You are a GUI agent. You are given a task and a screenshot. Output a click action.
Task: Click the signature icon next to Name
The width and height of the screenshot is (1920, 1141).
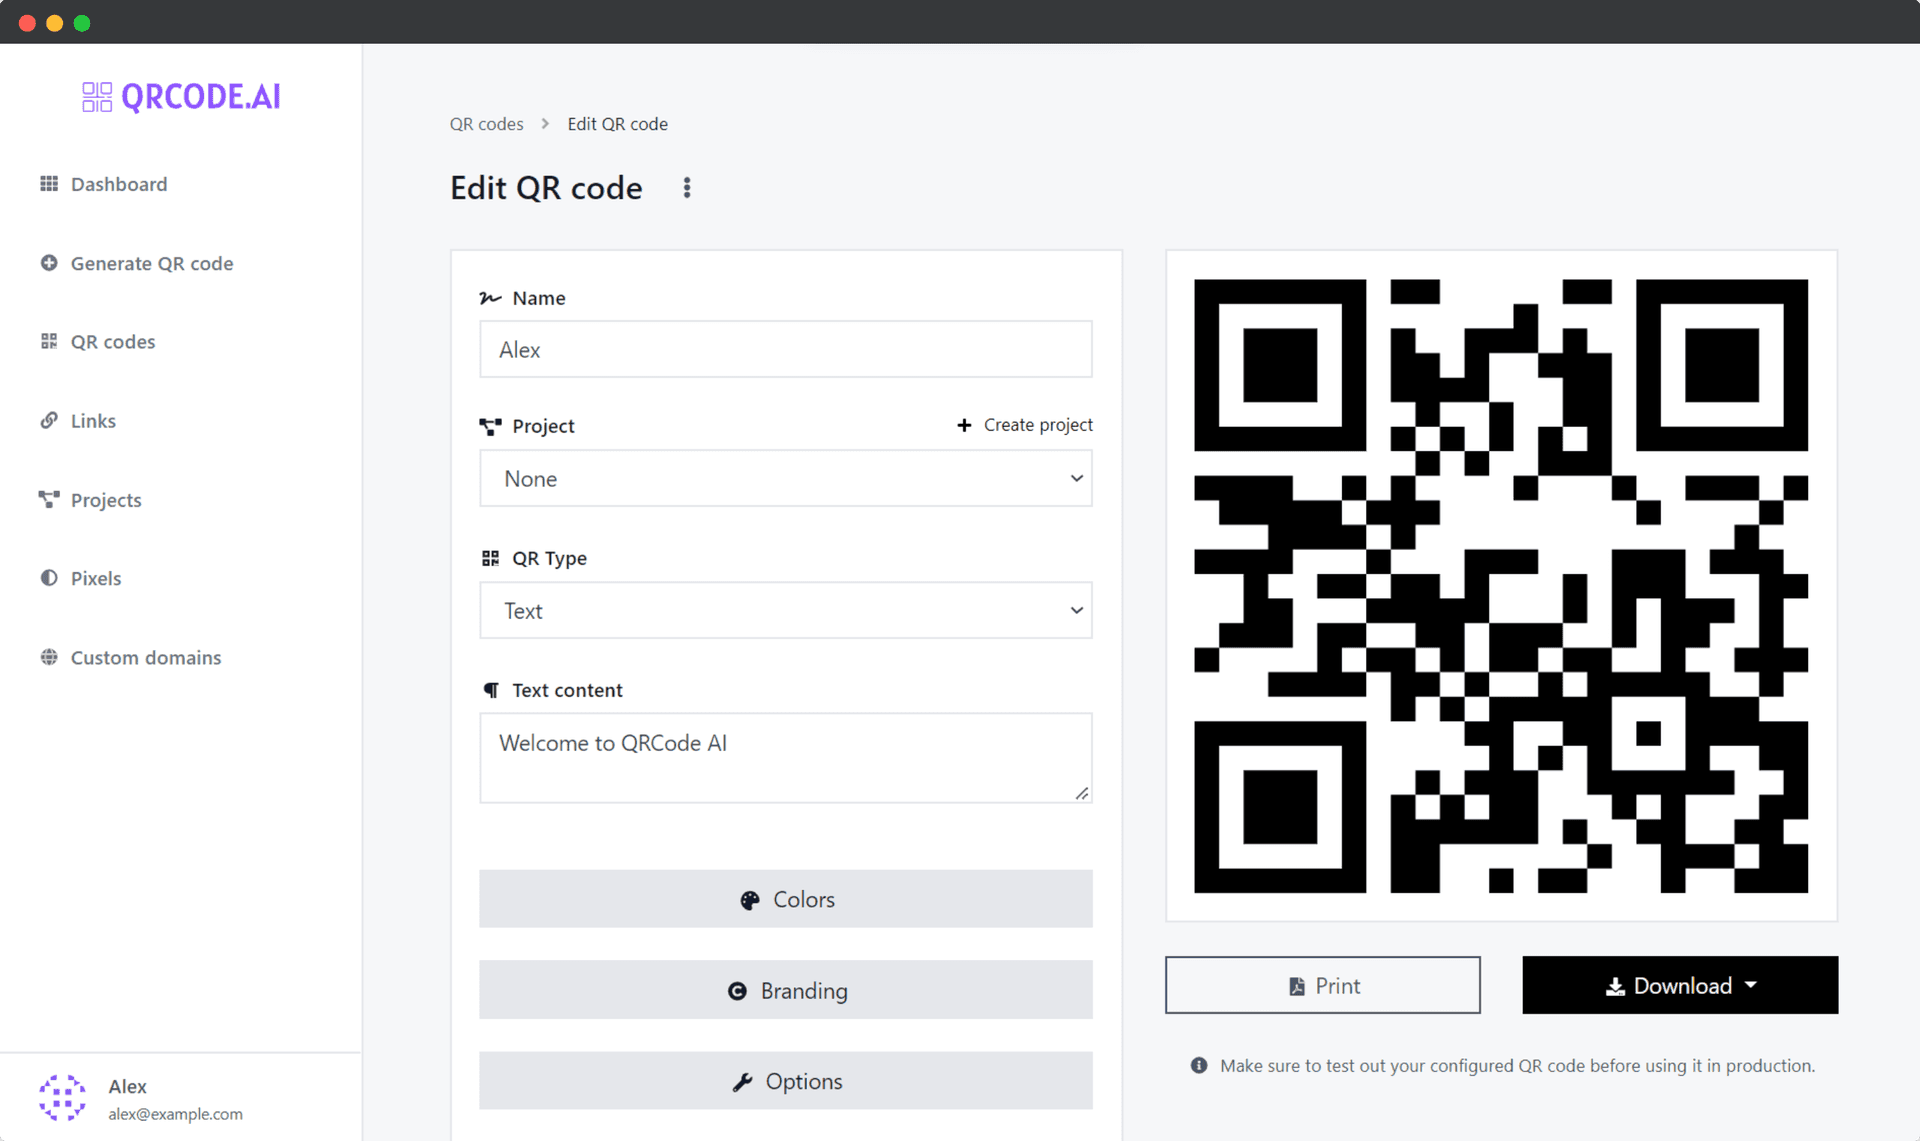coord(490,298)
